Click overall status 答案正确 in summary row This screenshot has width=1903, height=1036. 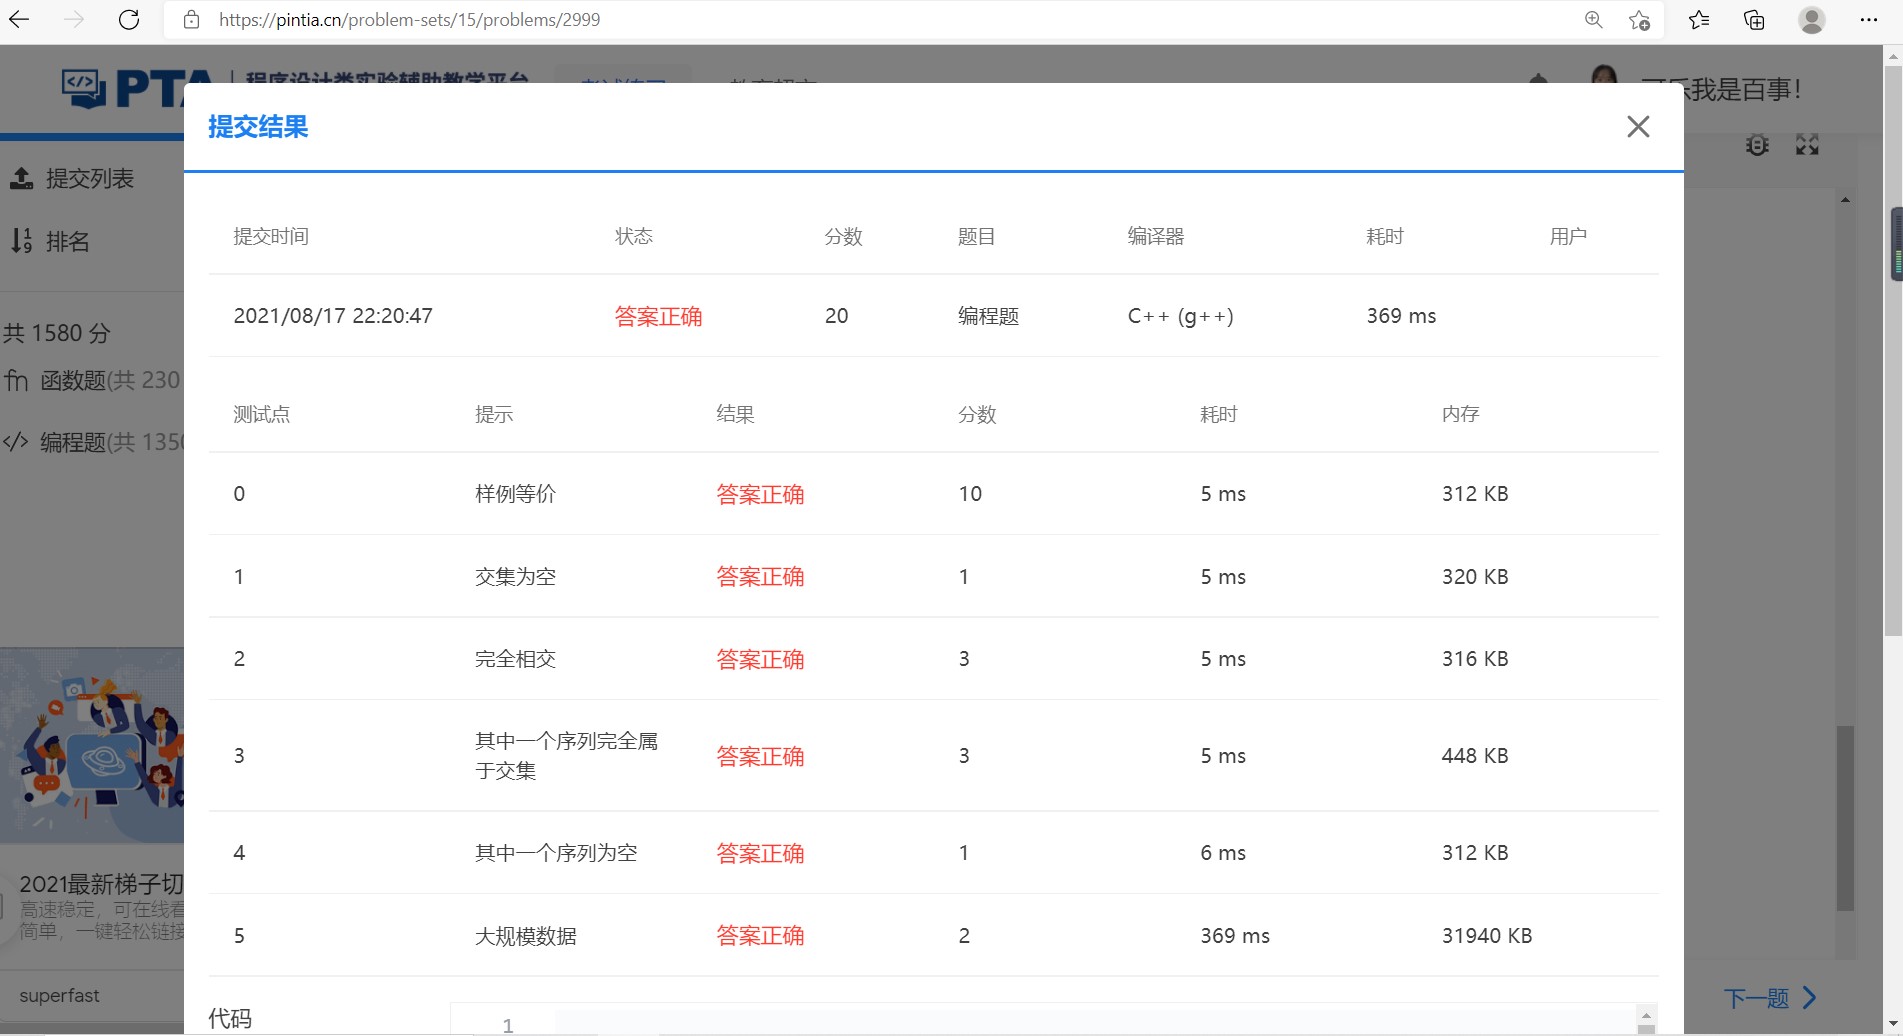pos(658,316)
